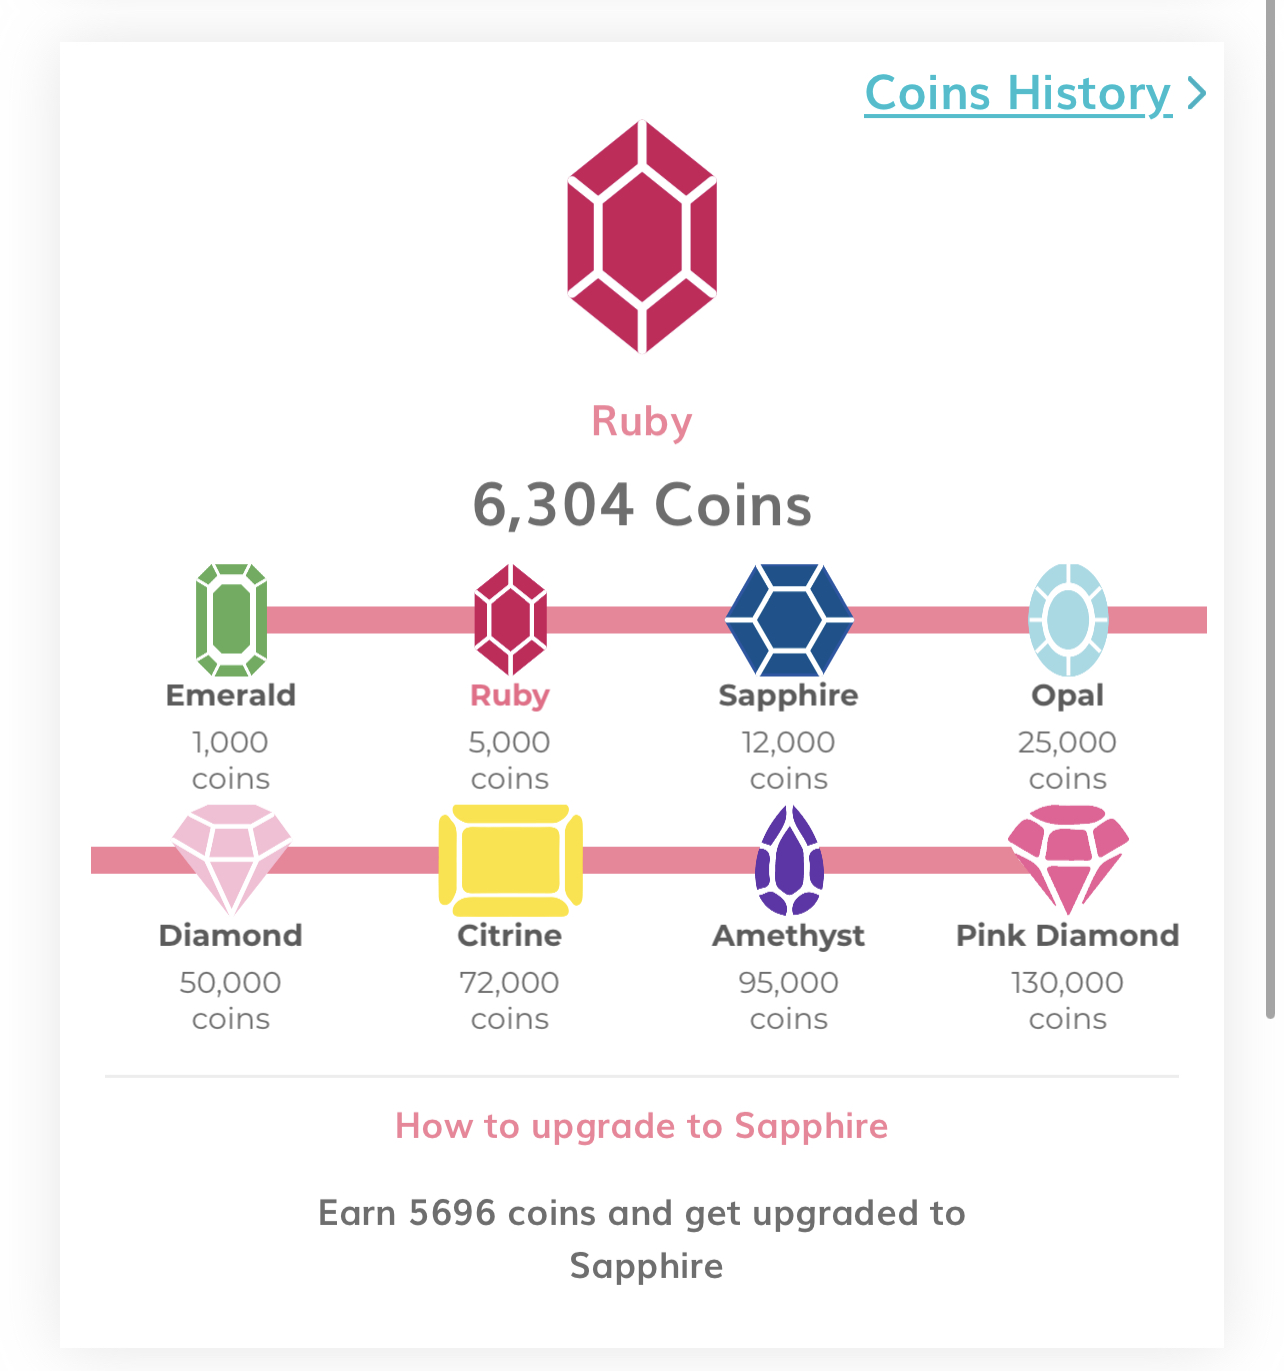
Task: Click the page scrollbar on the right edge
Action: click(x=1270, y=510)
